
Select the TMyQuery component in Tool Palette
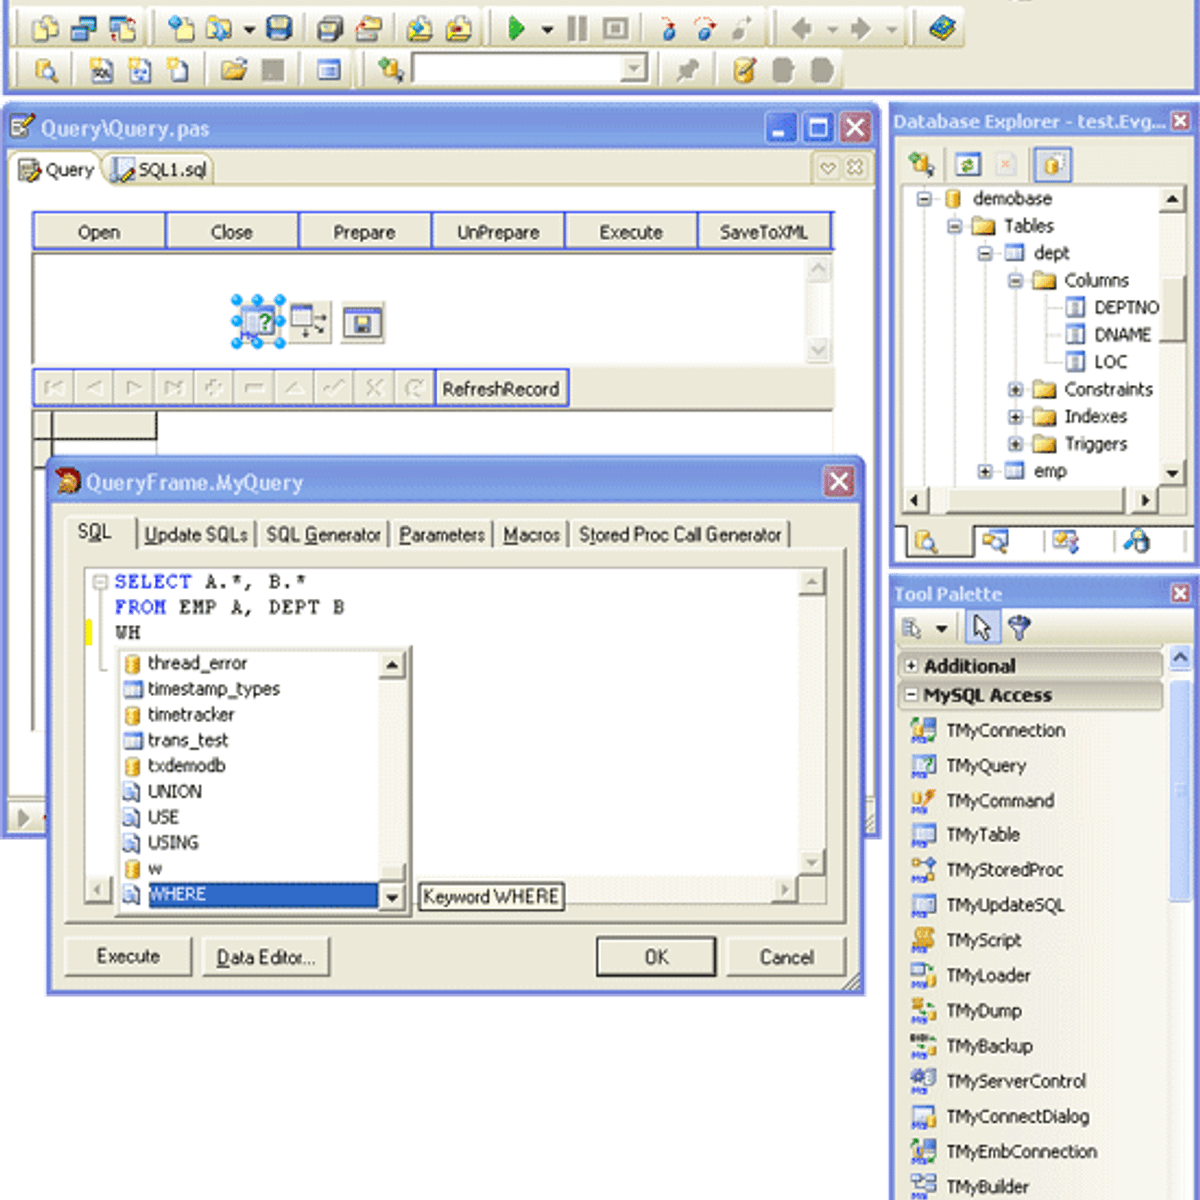point(985,766)
